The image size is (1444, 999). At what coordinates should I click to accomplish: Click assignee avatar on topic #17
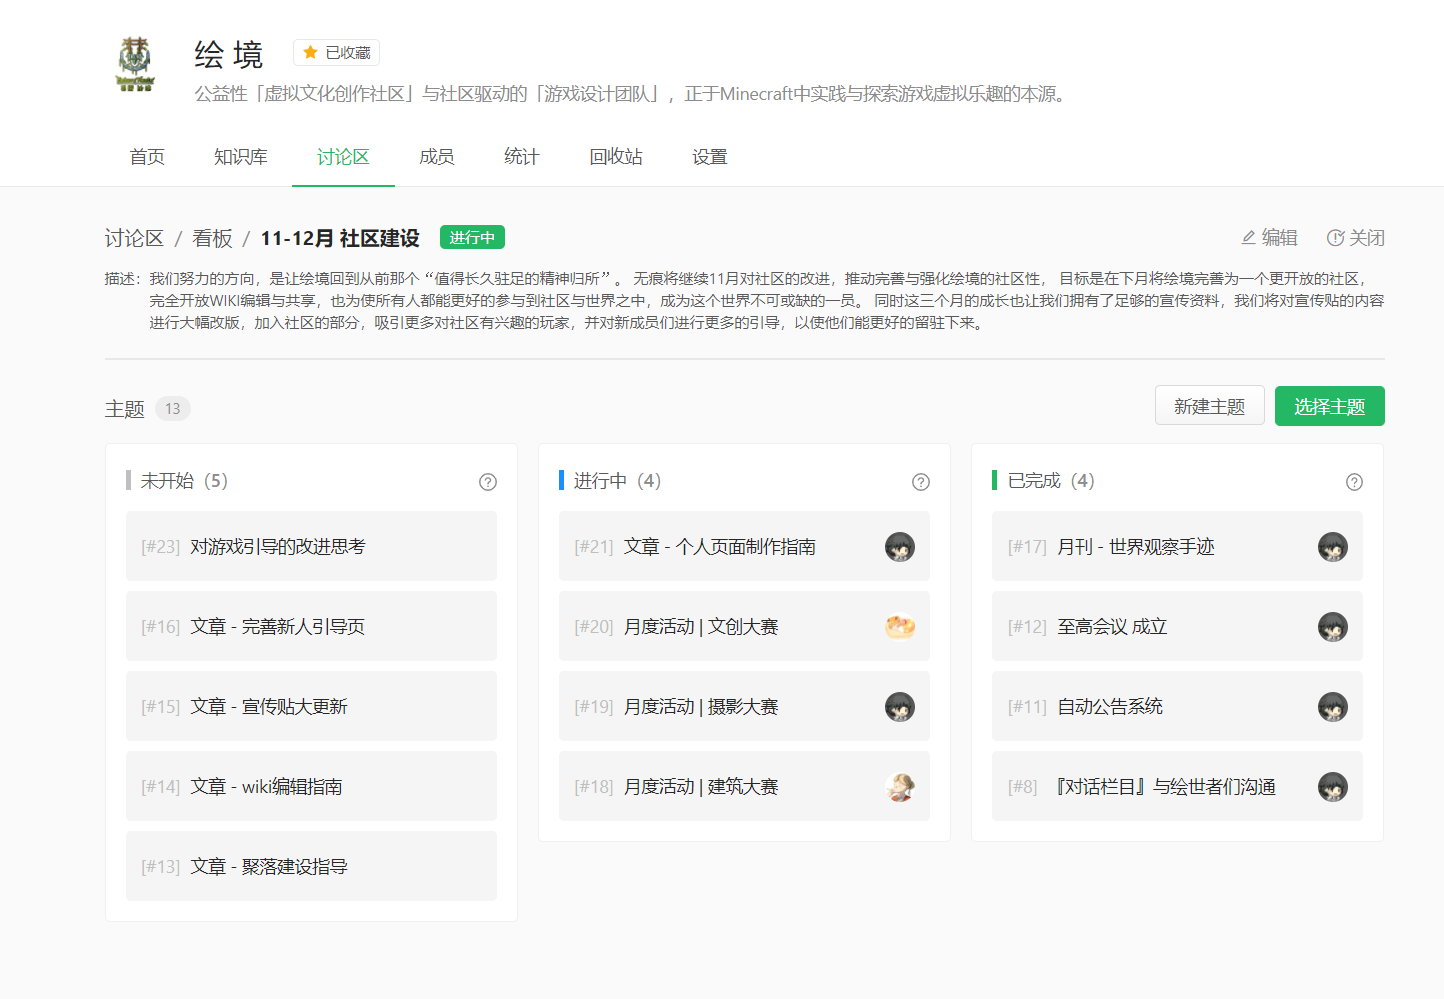[x=1333, y=547]
